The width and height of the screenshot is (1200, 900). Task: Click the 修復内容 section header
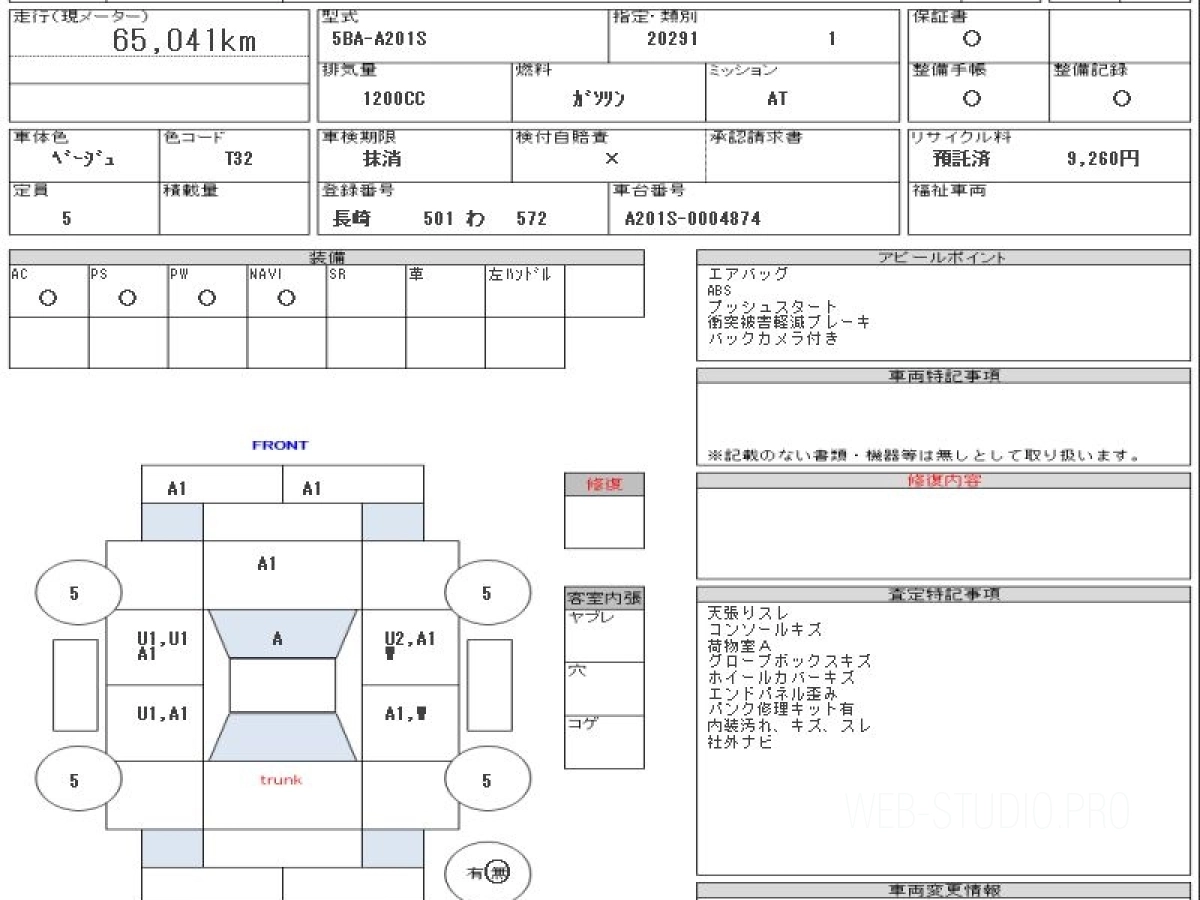[x=943, y=481]
